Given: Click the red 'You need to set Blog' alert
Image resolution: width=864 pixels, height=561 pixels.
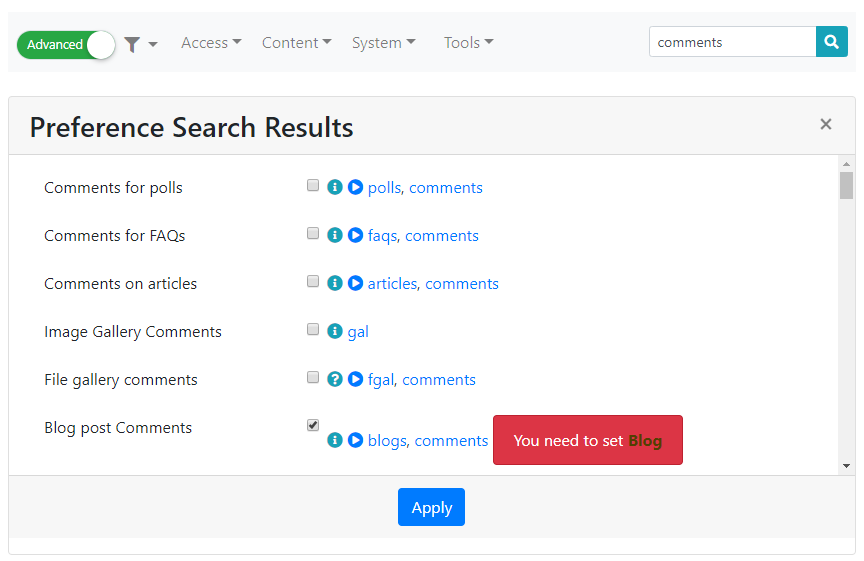Looking at the screenshot, I should pyautogui.click(x=587, y=440).
